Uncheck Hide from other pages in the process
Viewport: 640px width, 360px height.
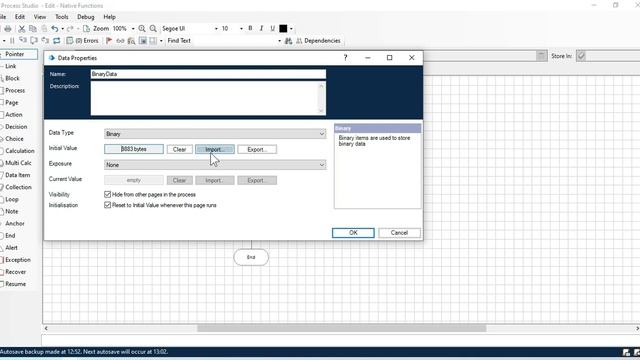[x=108, y=194]
